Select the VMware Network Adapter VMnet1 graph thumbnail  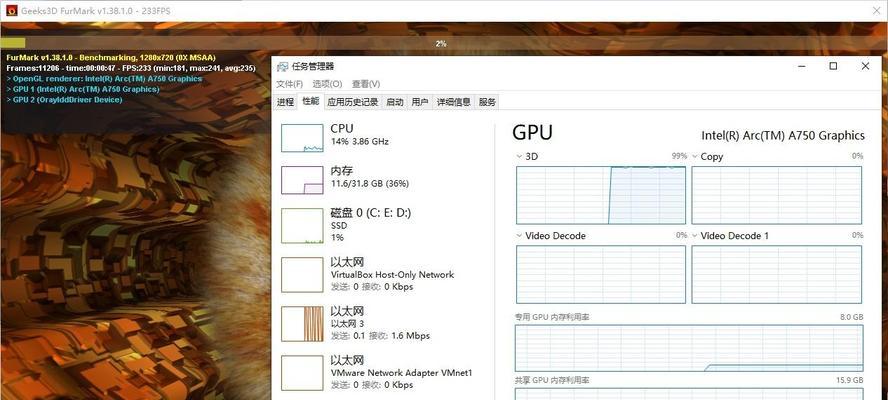point(302,373)
